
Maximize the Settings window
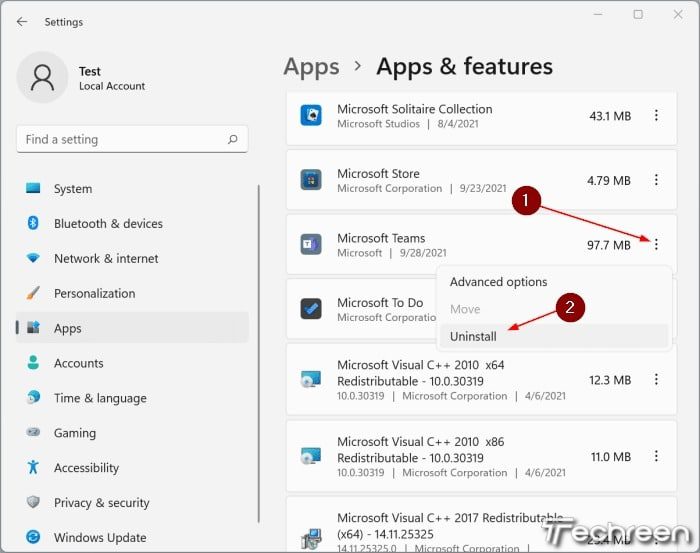click(x=638, y=15)
